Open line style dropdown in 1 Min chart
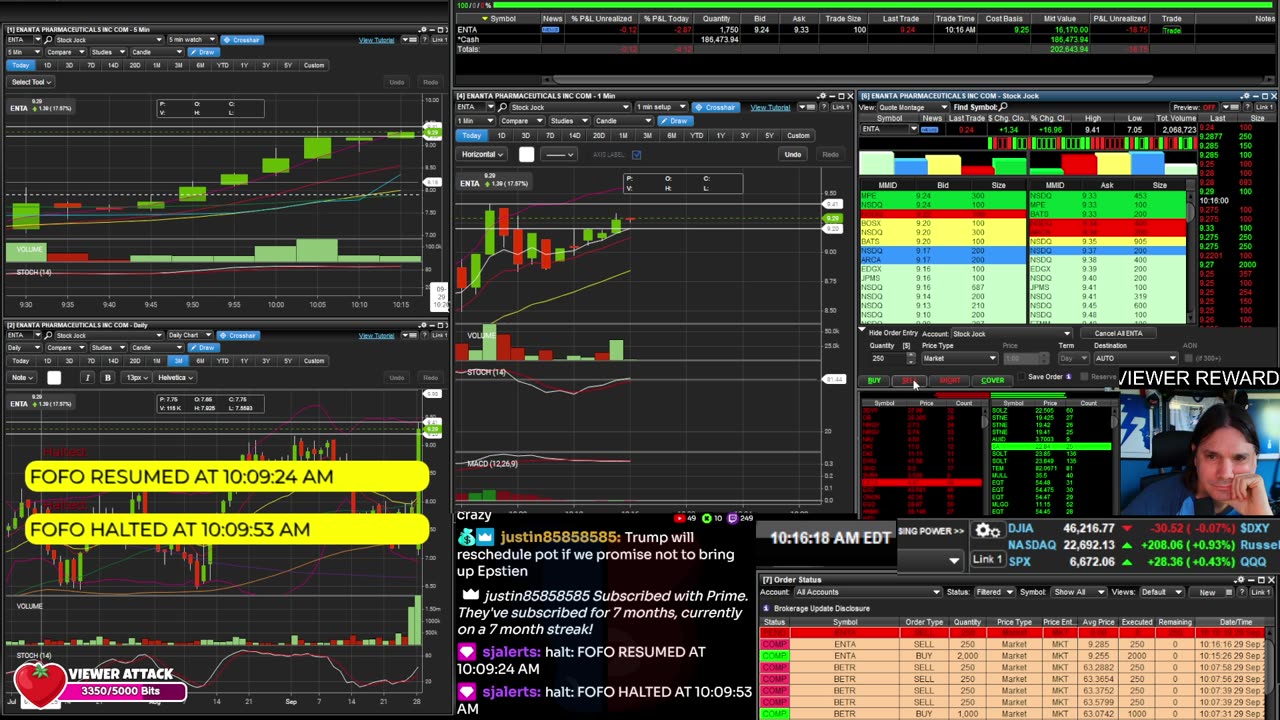 pyautogui.click(x=559, y=154)
